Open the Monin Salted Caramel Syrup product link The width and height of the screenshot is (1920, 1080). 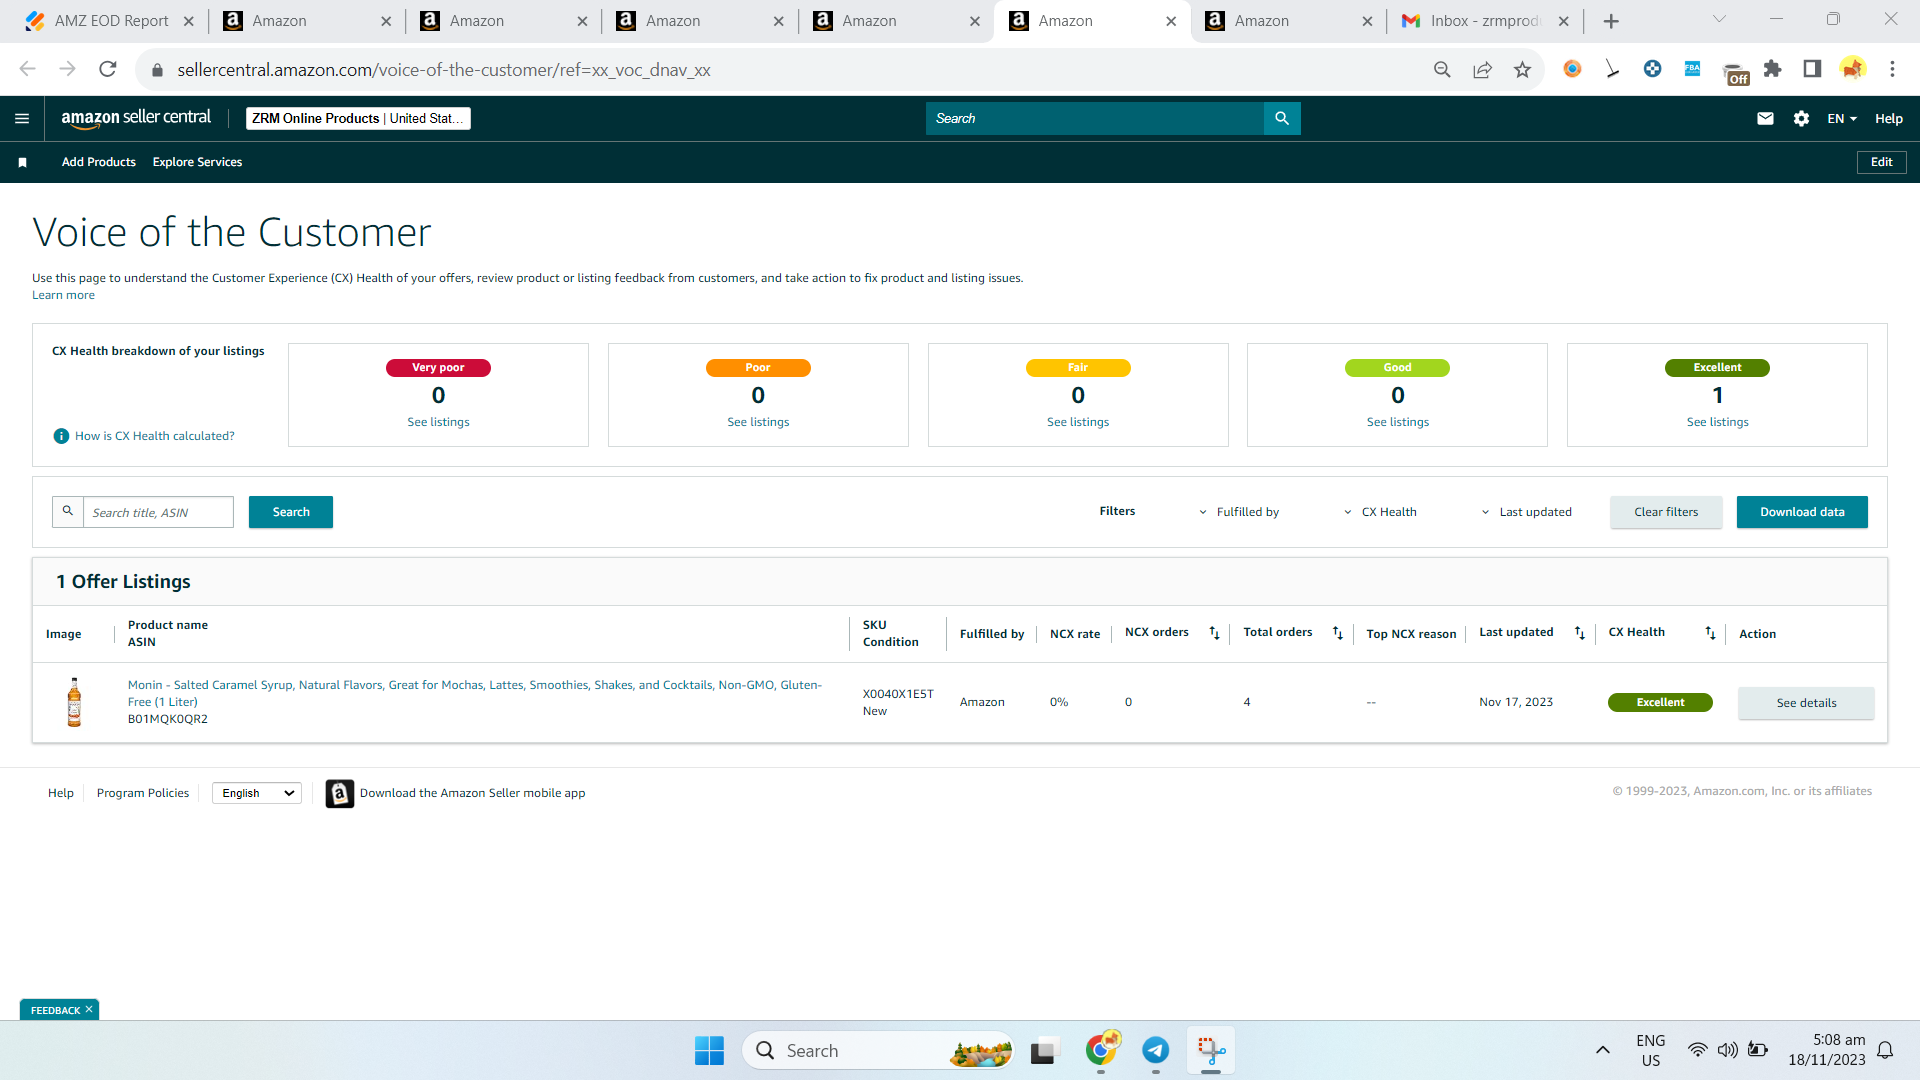click(x=475, y=693)
